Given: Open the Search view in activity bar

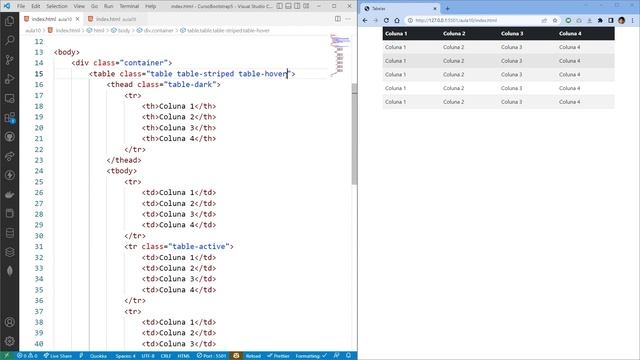Looking at the screenshot, I should tap(9, 40).
